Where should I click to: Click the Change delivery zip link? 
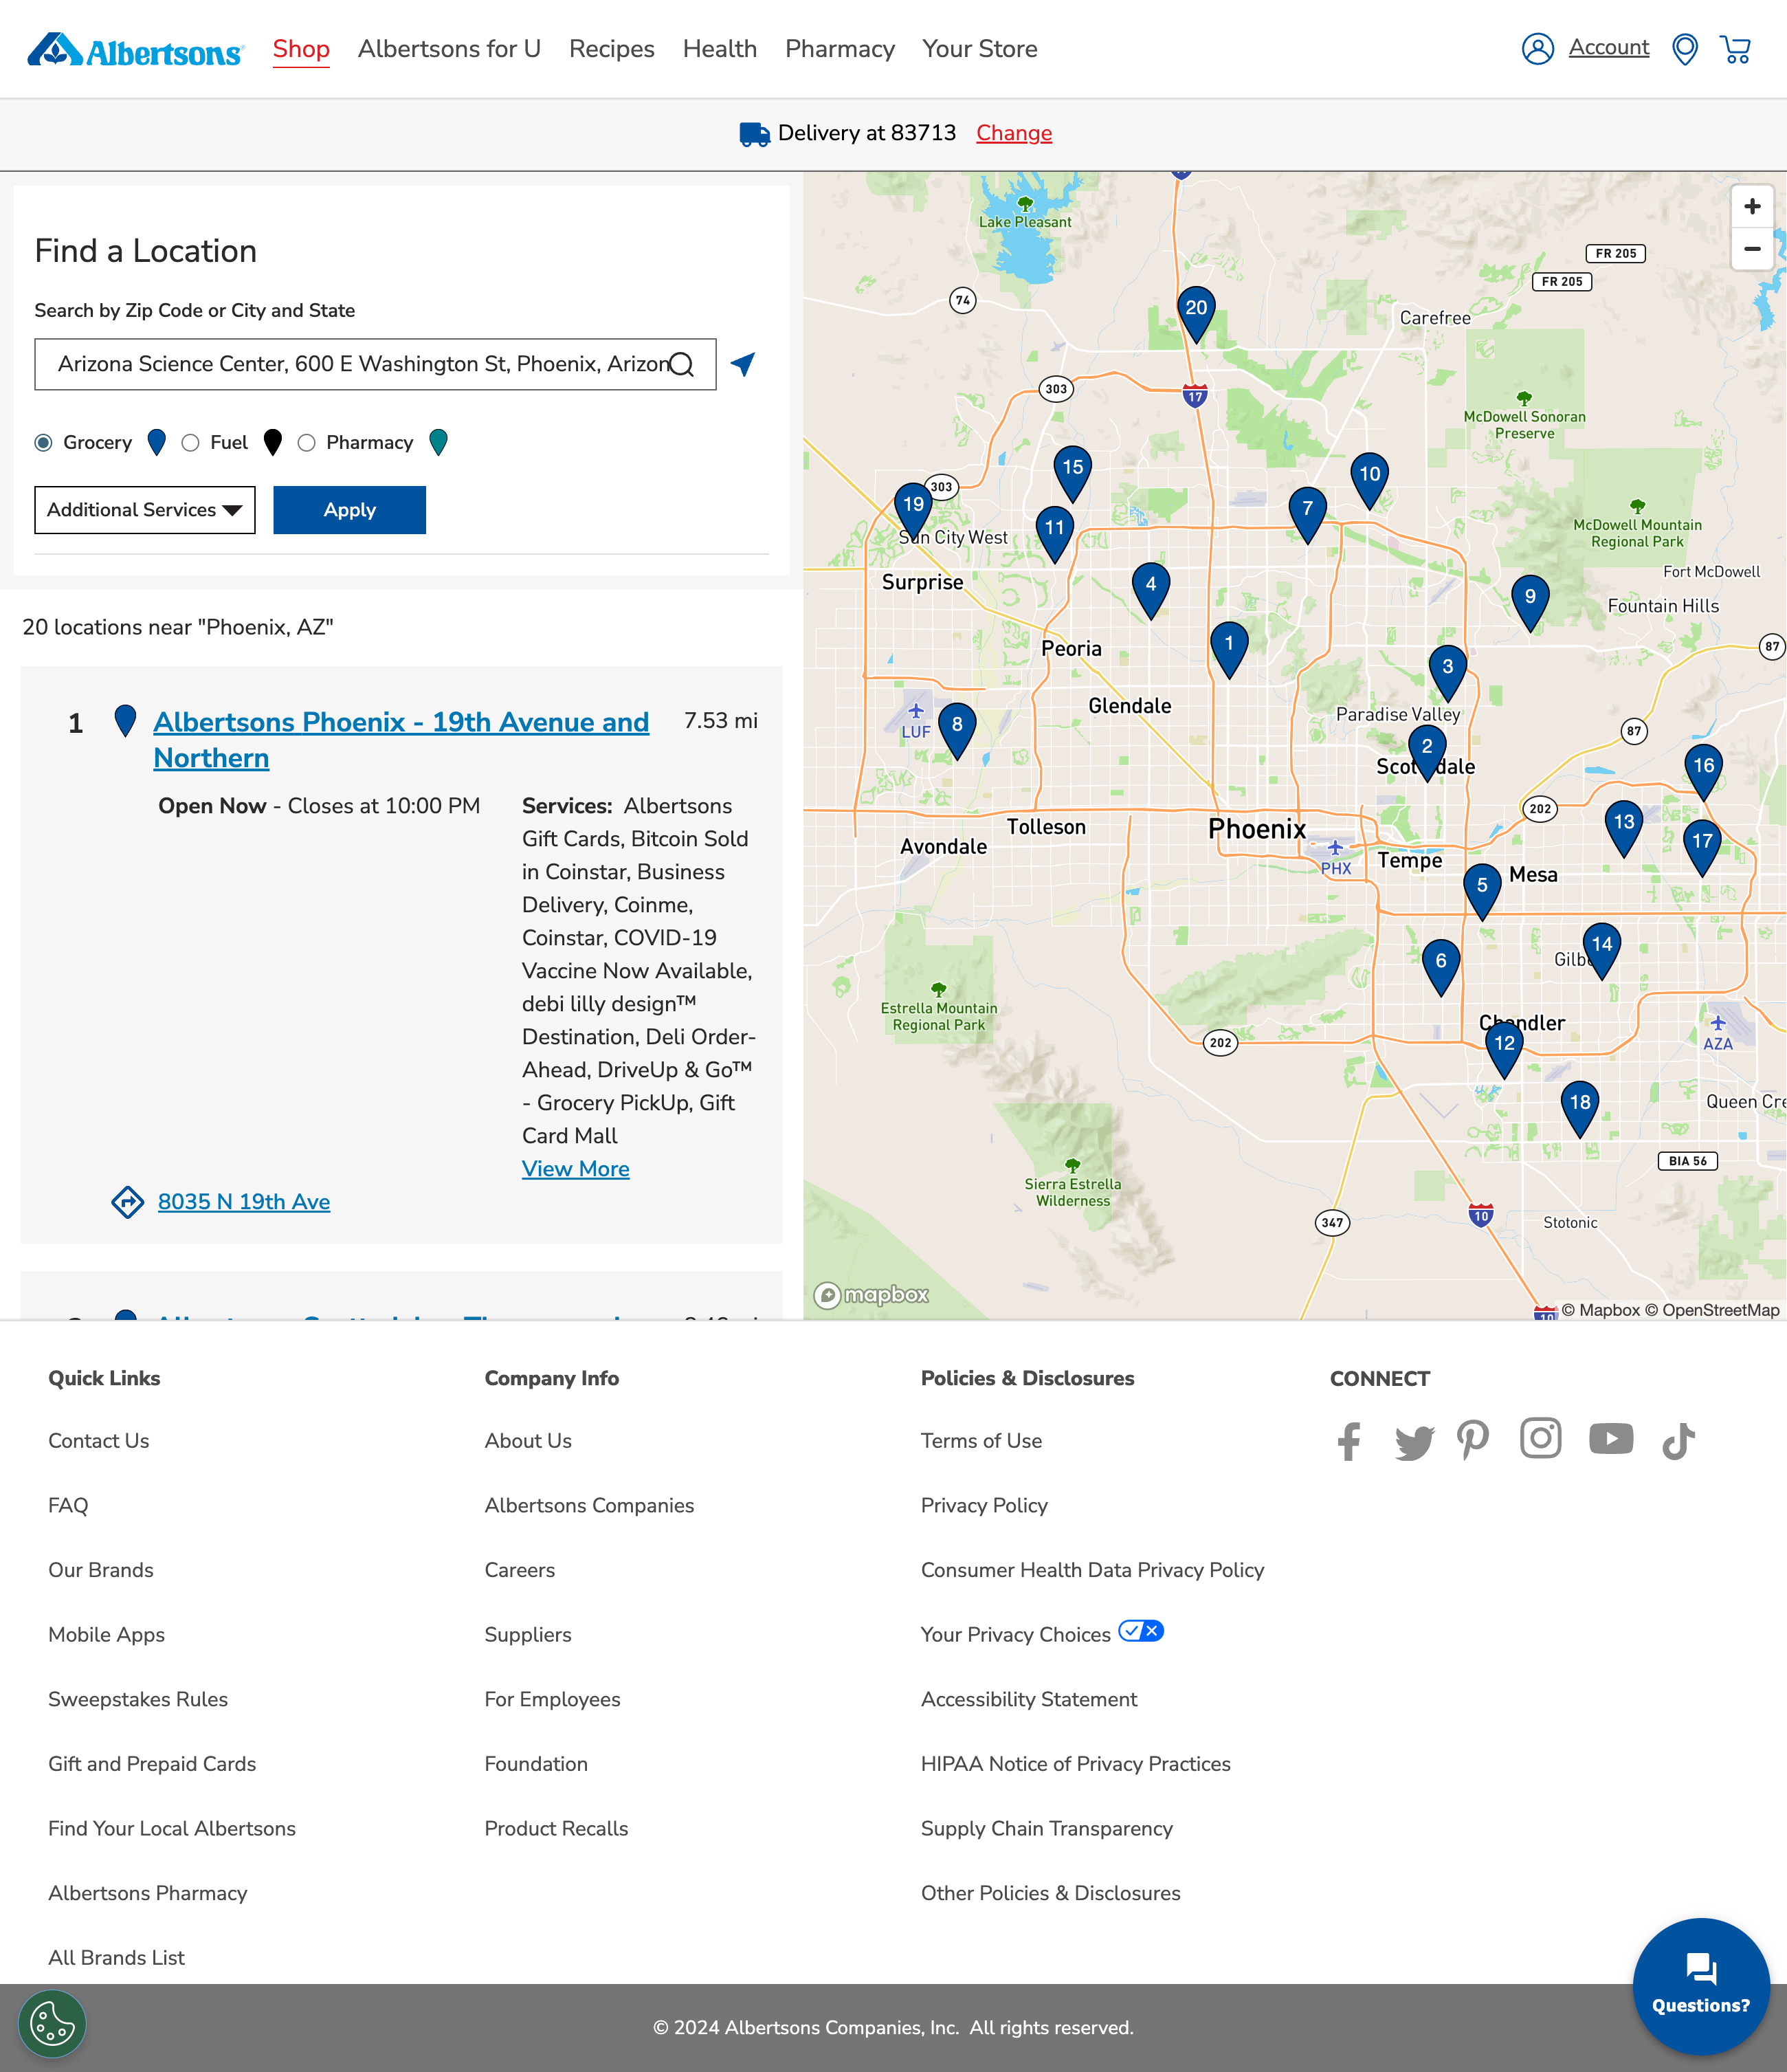1014,133
